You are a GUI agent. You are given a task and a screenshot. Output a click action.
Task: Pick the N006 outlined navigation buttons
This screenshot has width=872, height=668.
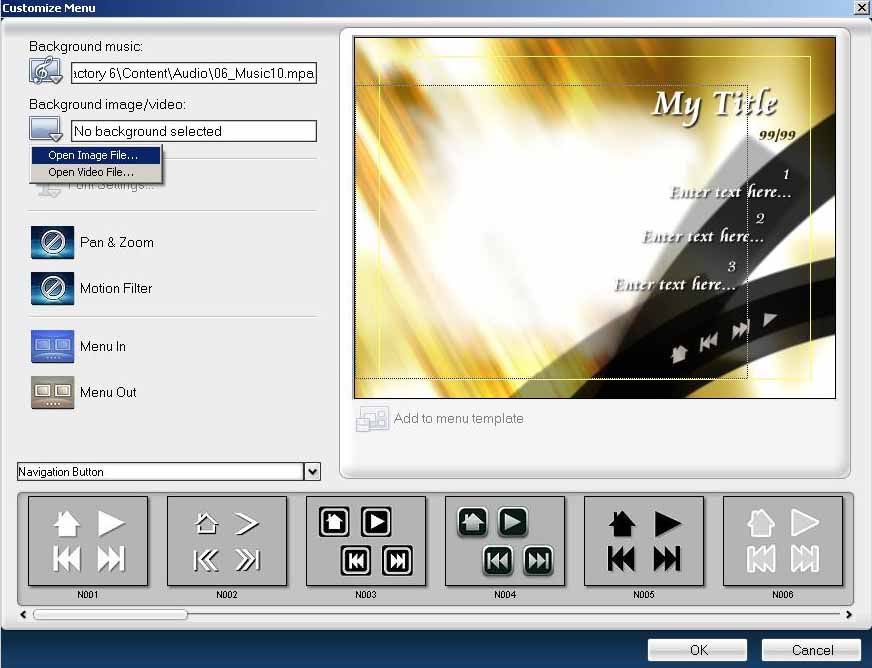click(x=783, y=541)
